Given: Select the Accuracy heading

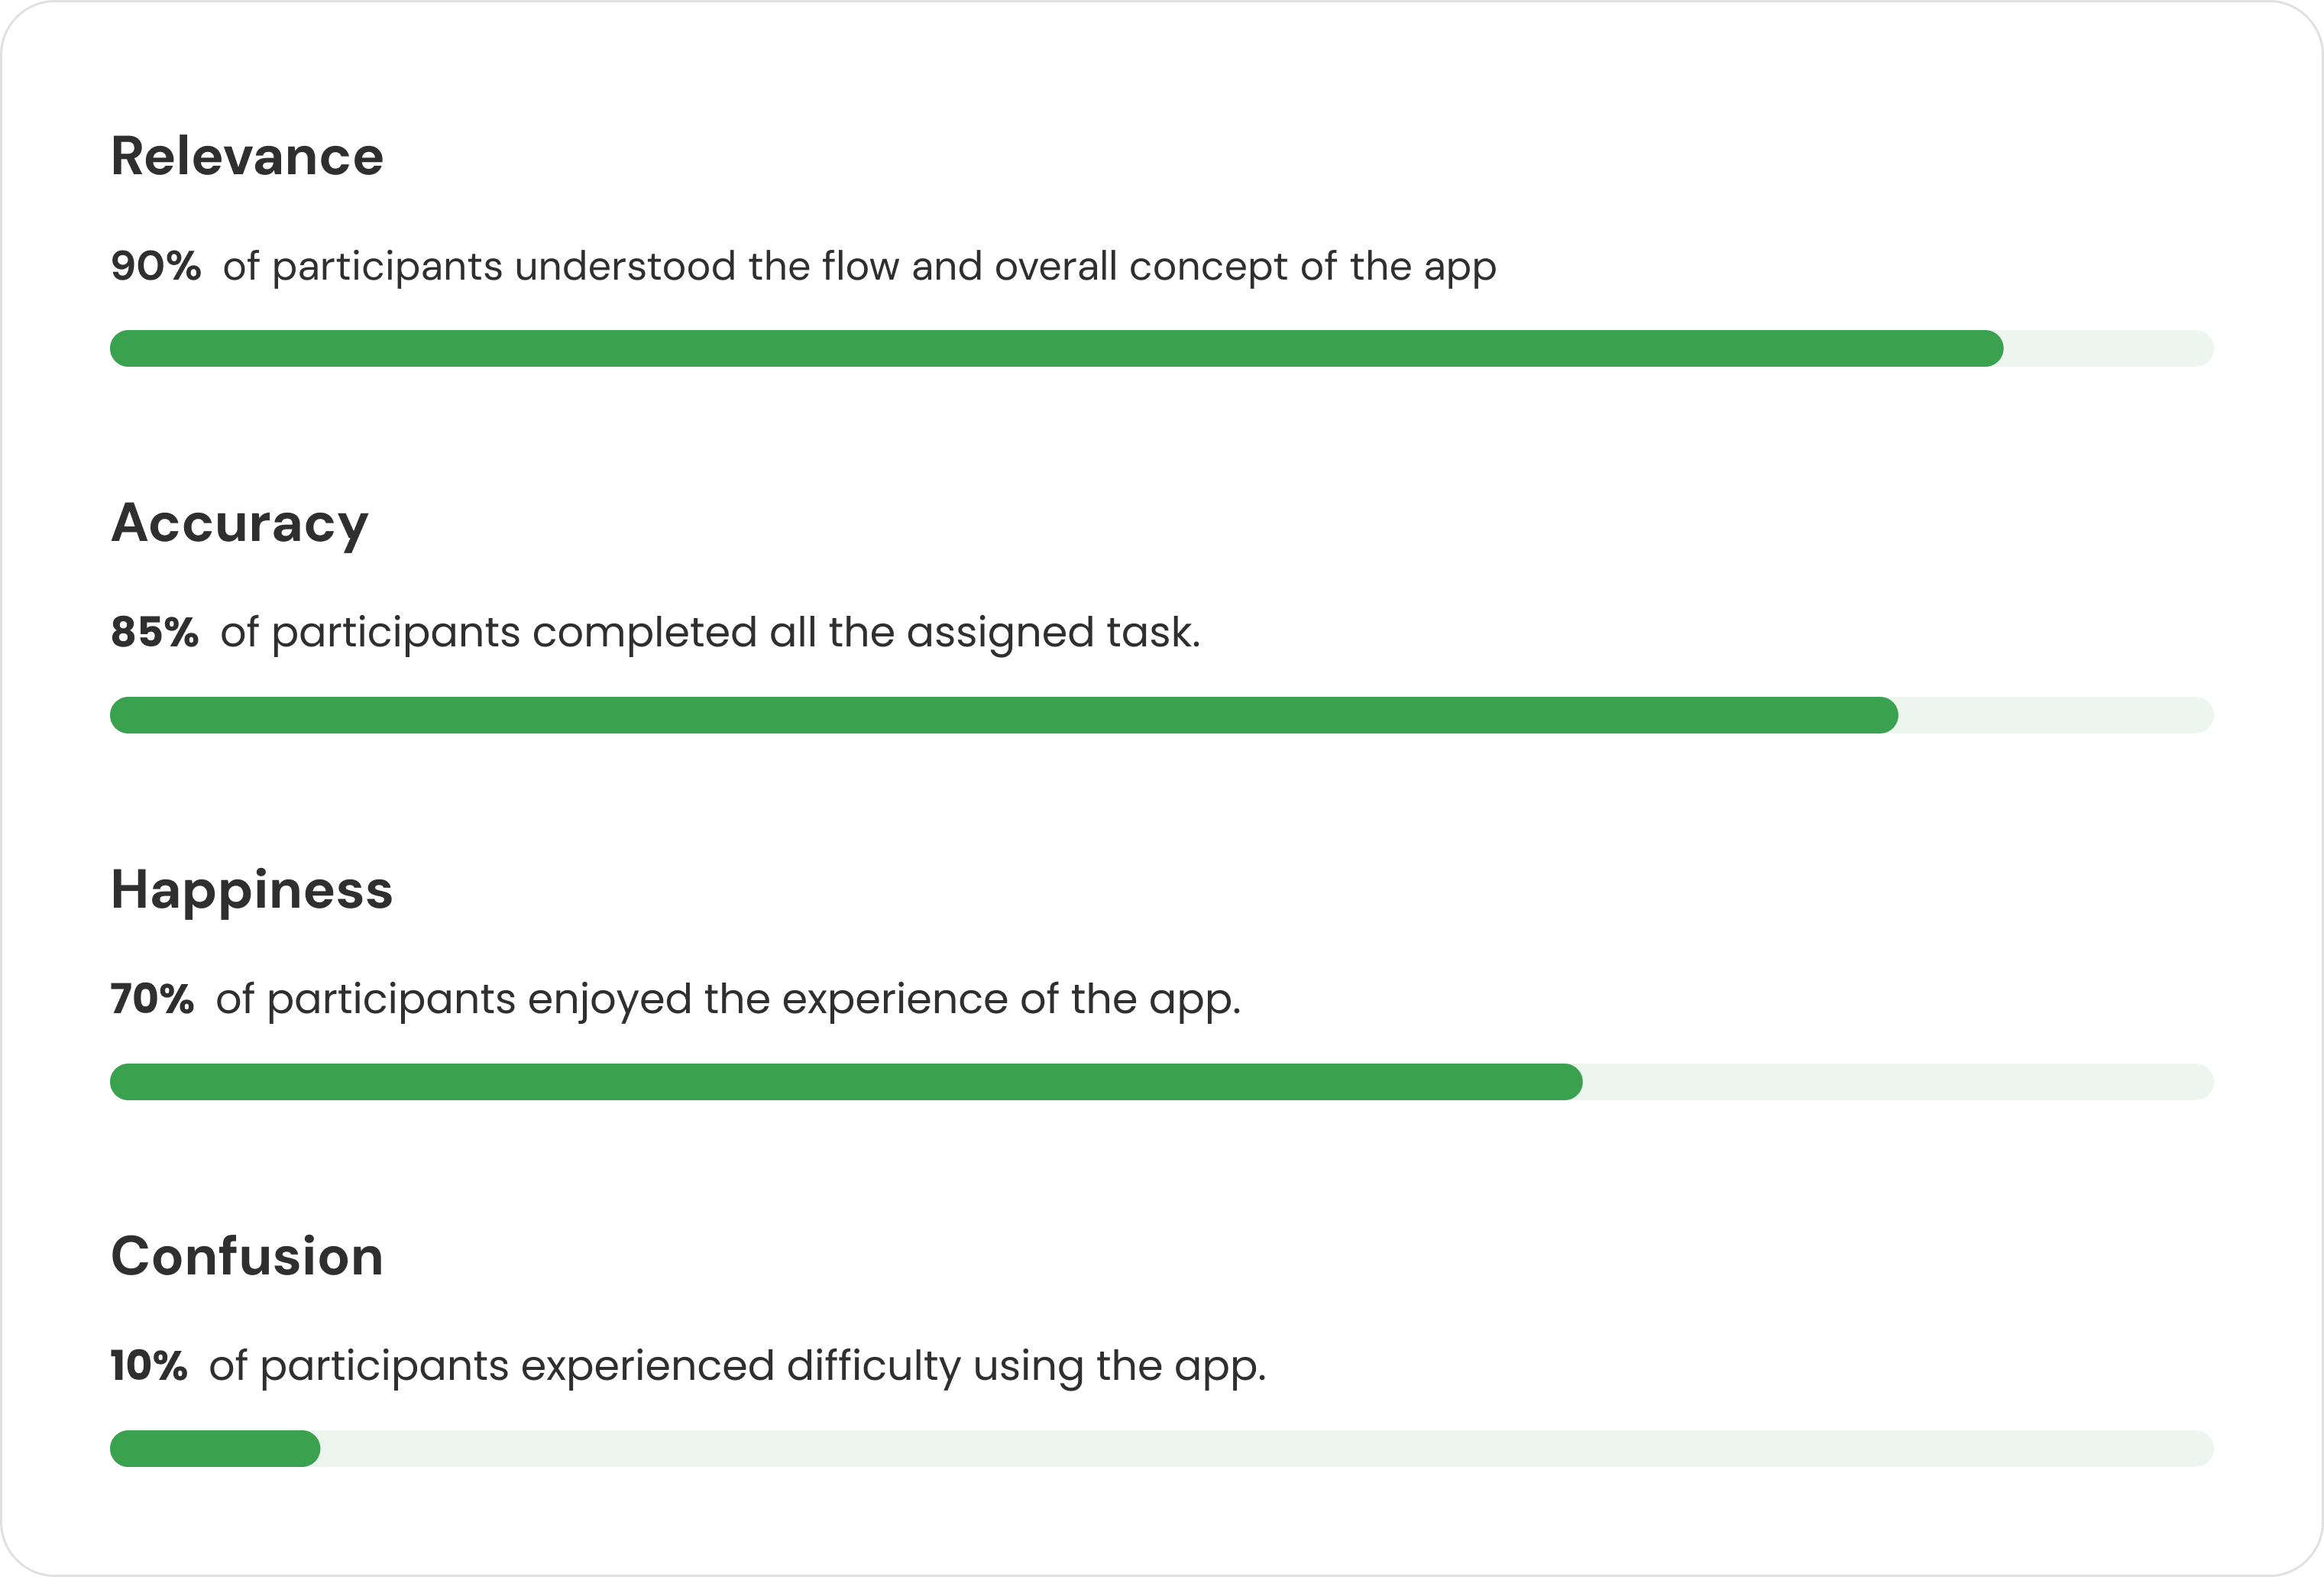Looking at the screenshot, I should [240, 523].
